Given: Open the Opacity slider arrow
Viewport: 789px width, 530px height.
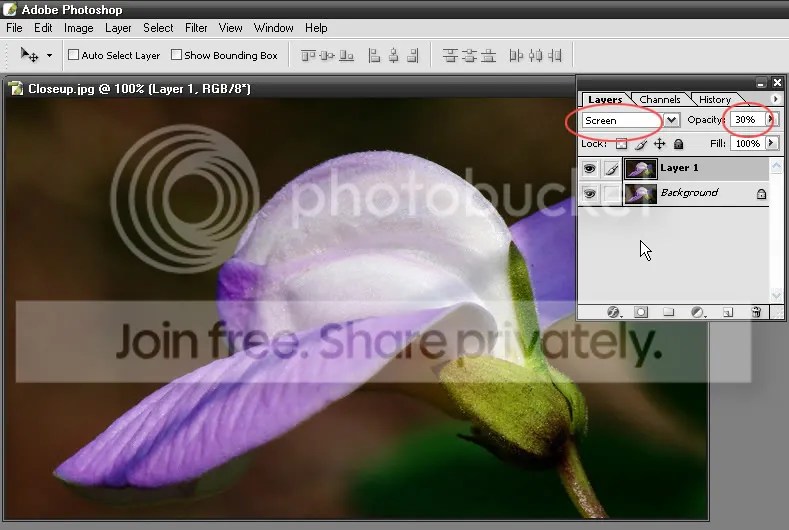Looking at the screenshot, I should (770, 119).
